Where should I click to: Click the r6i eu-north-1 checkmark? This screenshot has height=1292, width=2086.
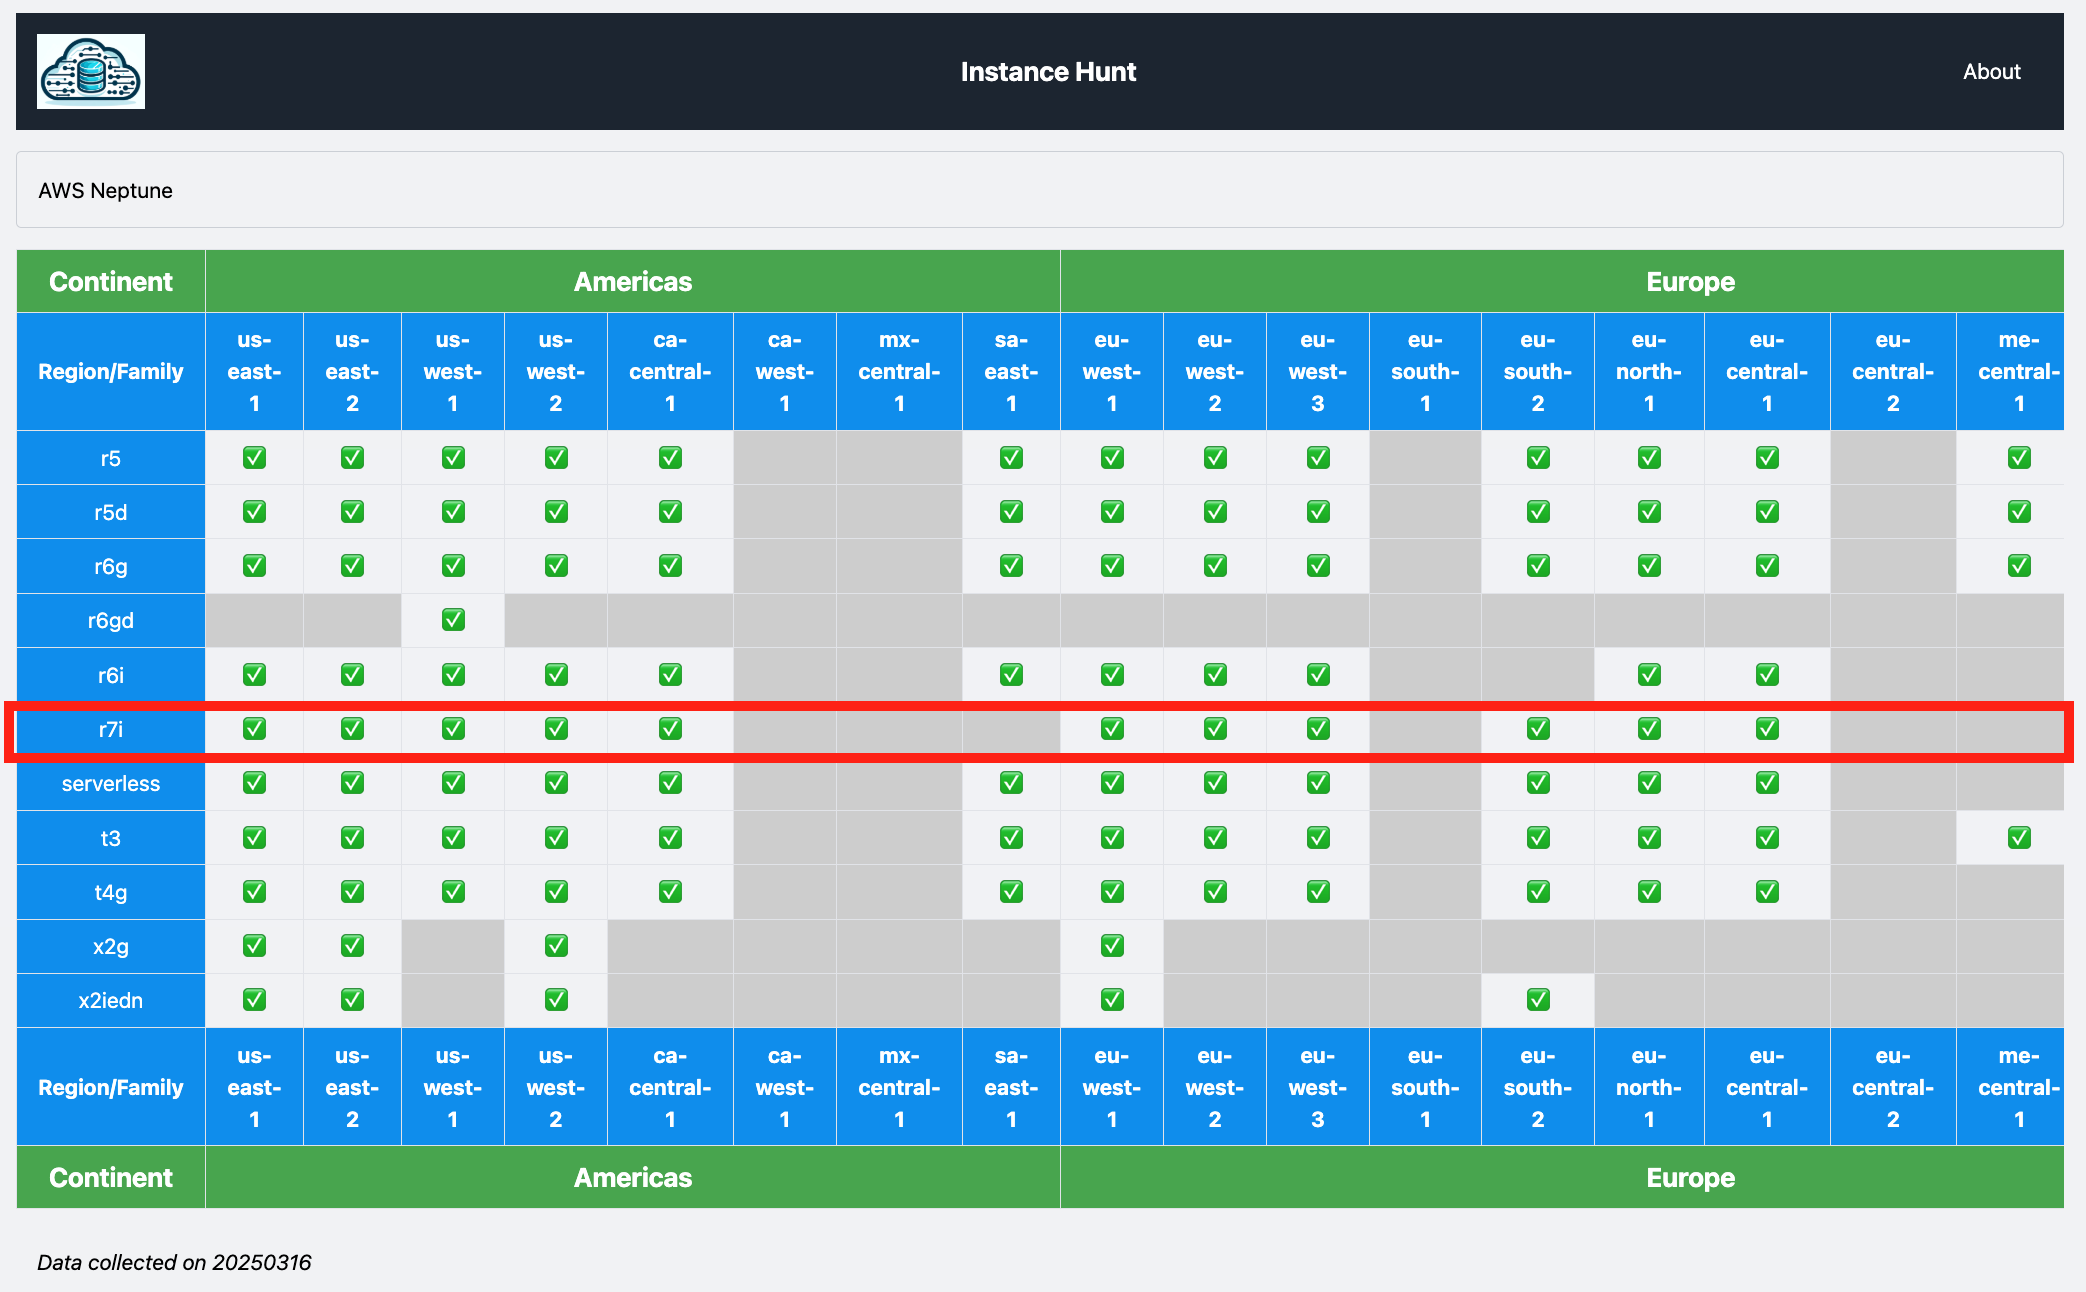(x=1649, y=675)
